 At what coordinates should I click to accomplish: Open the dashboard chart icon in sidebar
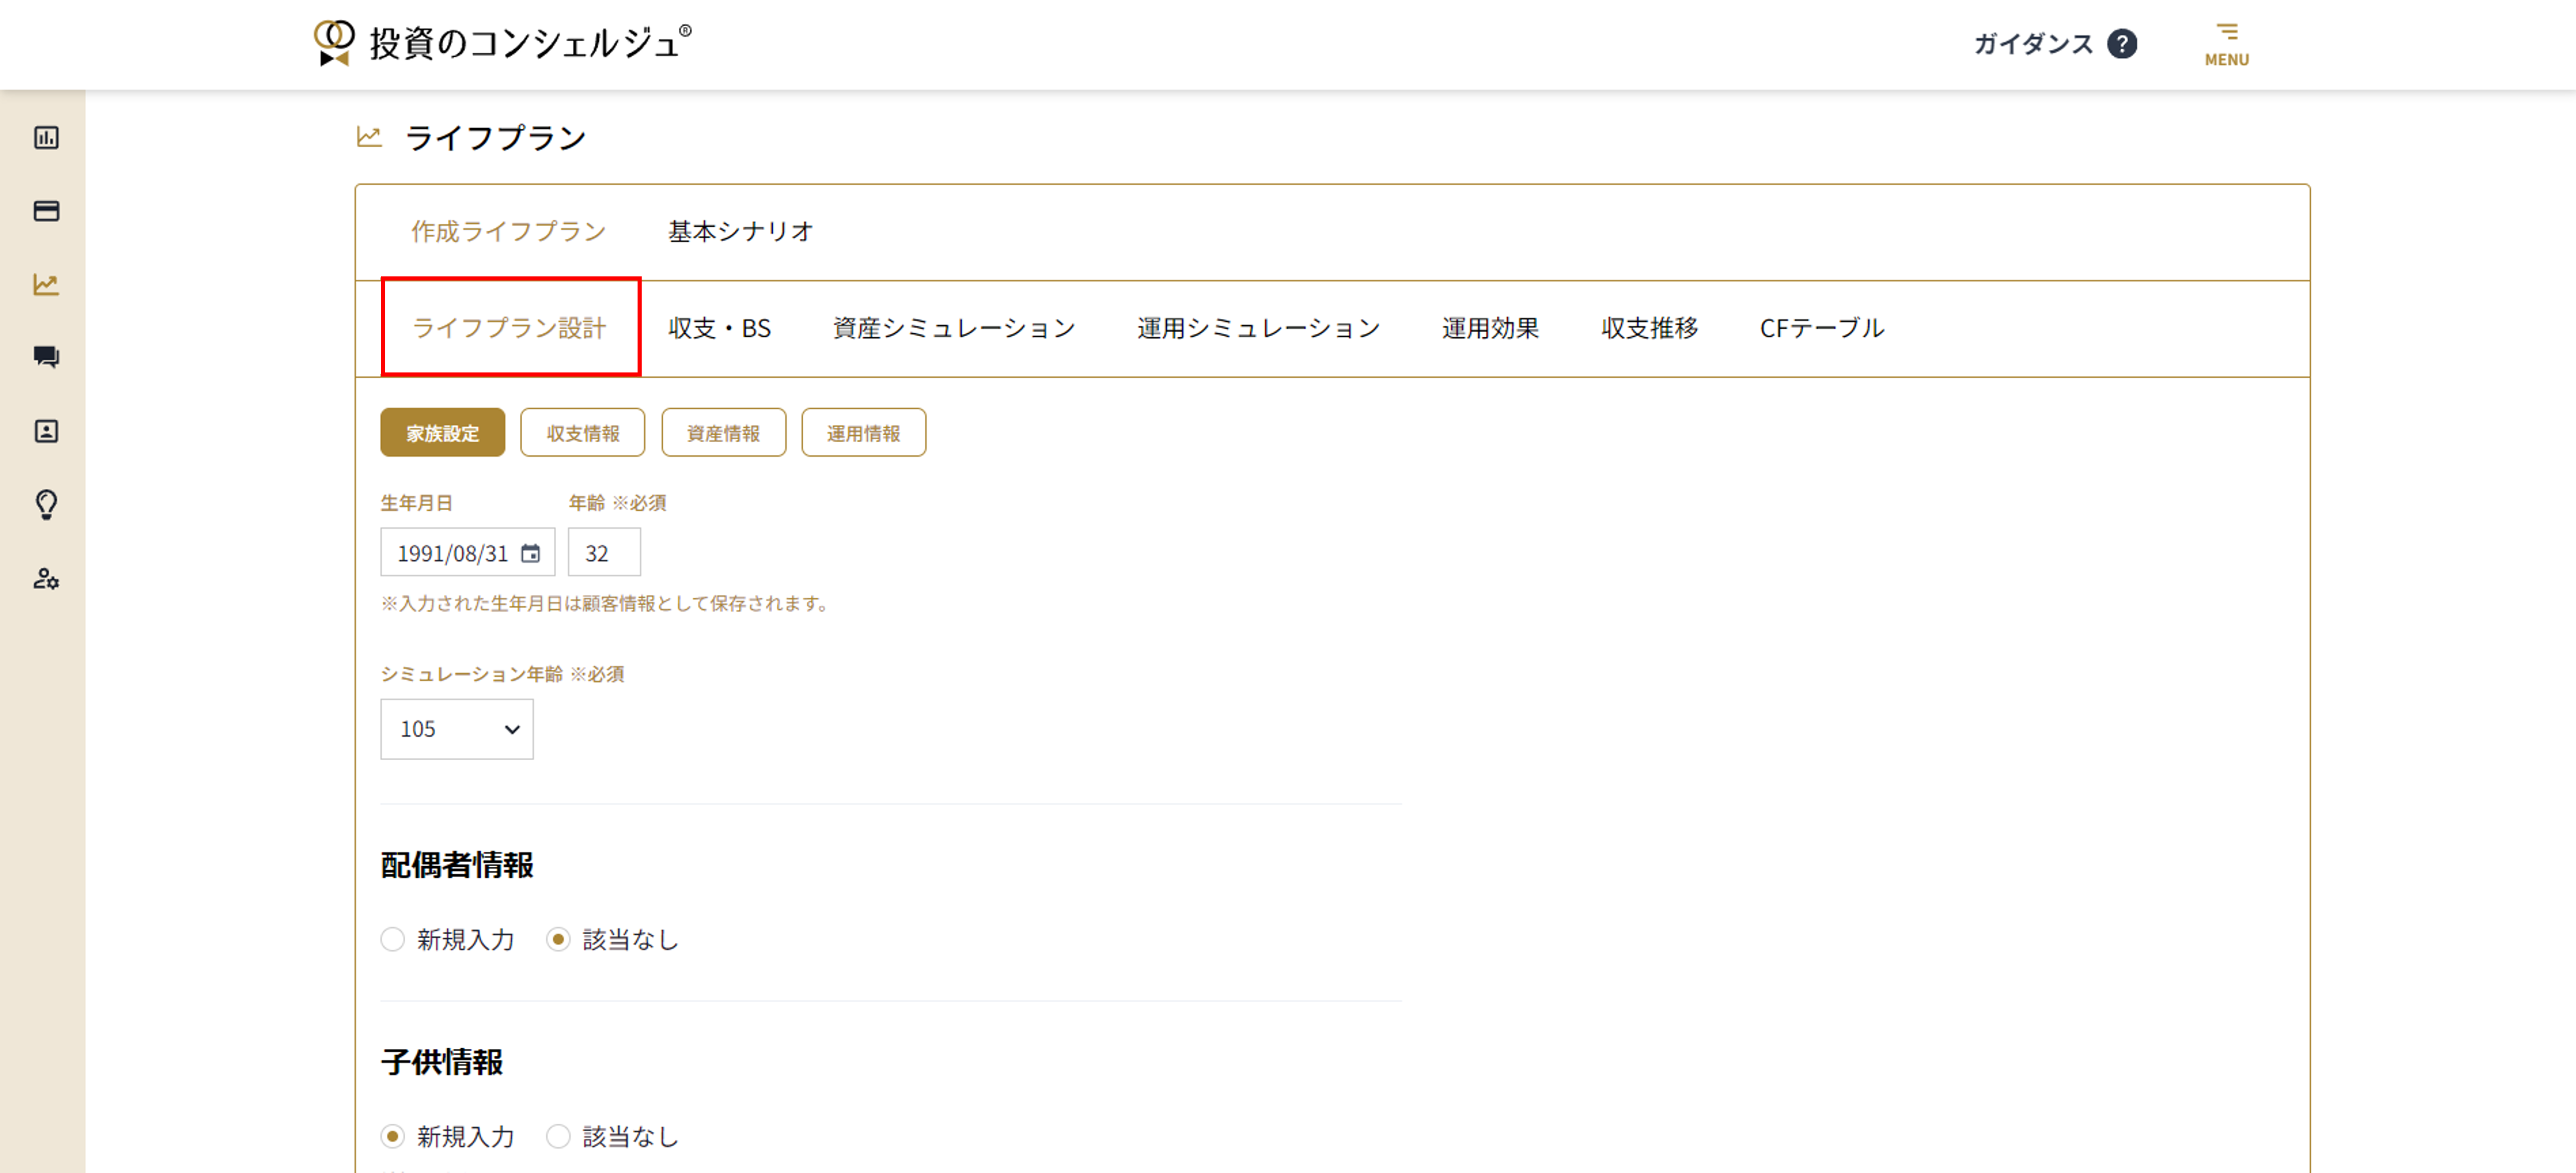(x=46, y=138)
